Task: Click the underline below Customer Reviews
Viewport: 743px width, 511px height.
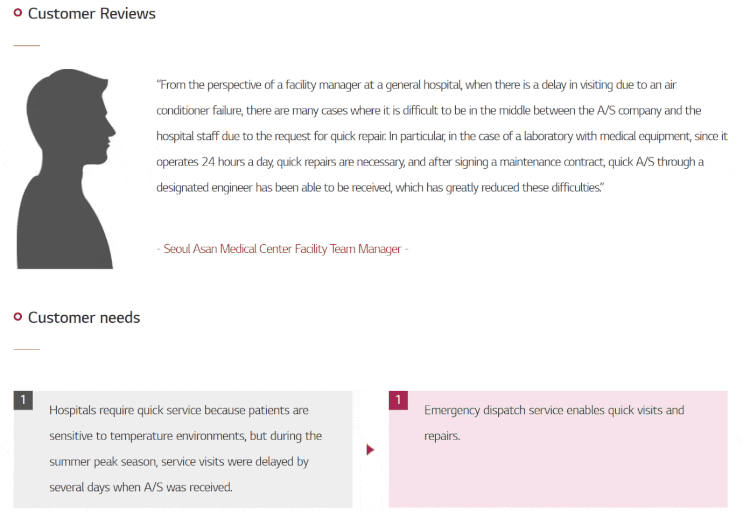Action: [x=27, y=46]
